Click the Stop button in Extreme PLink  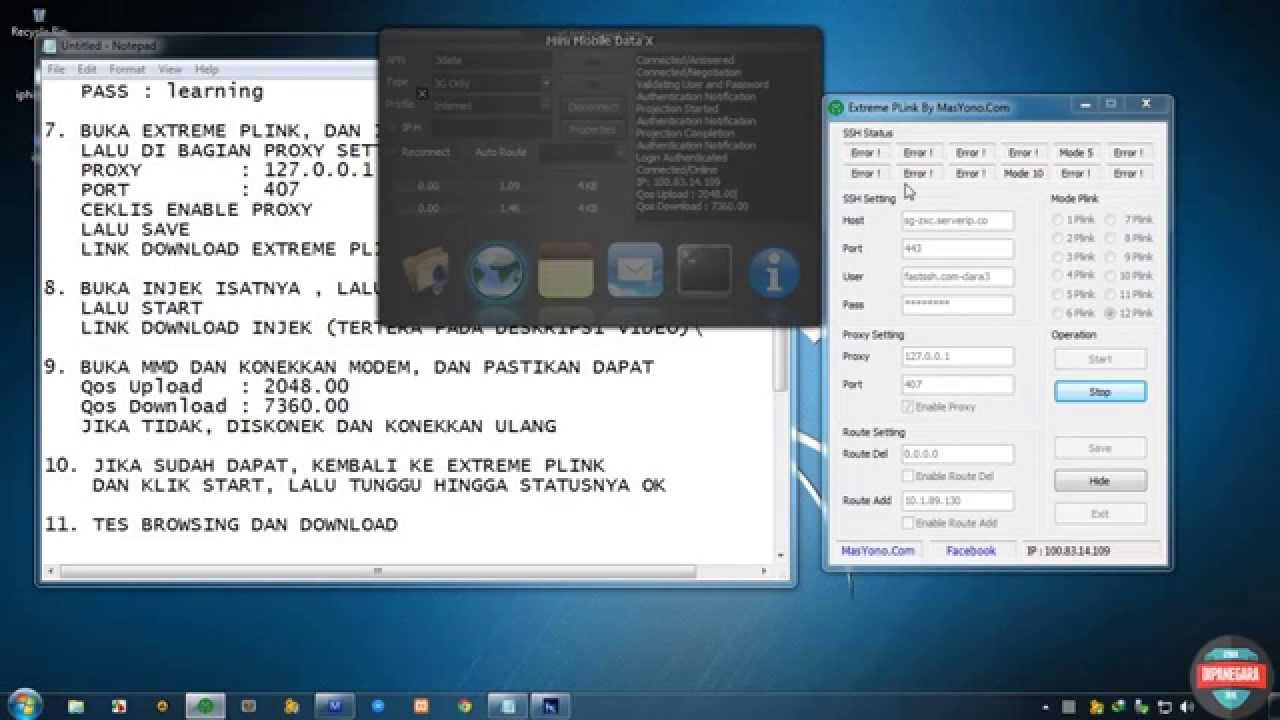point(1100,392)
